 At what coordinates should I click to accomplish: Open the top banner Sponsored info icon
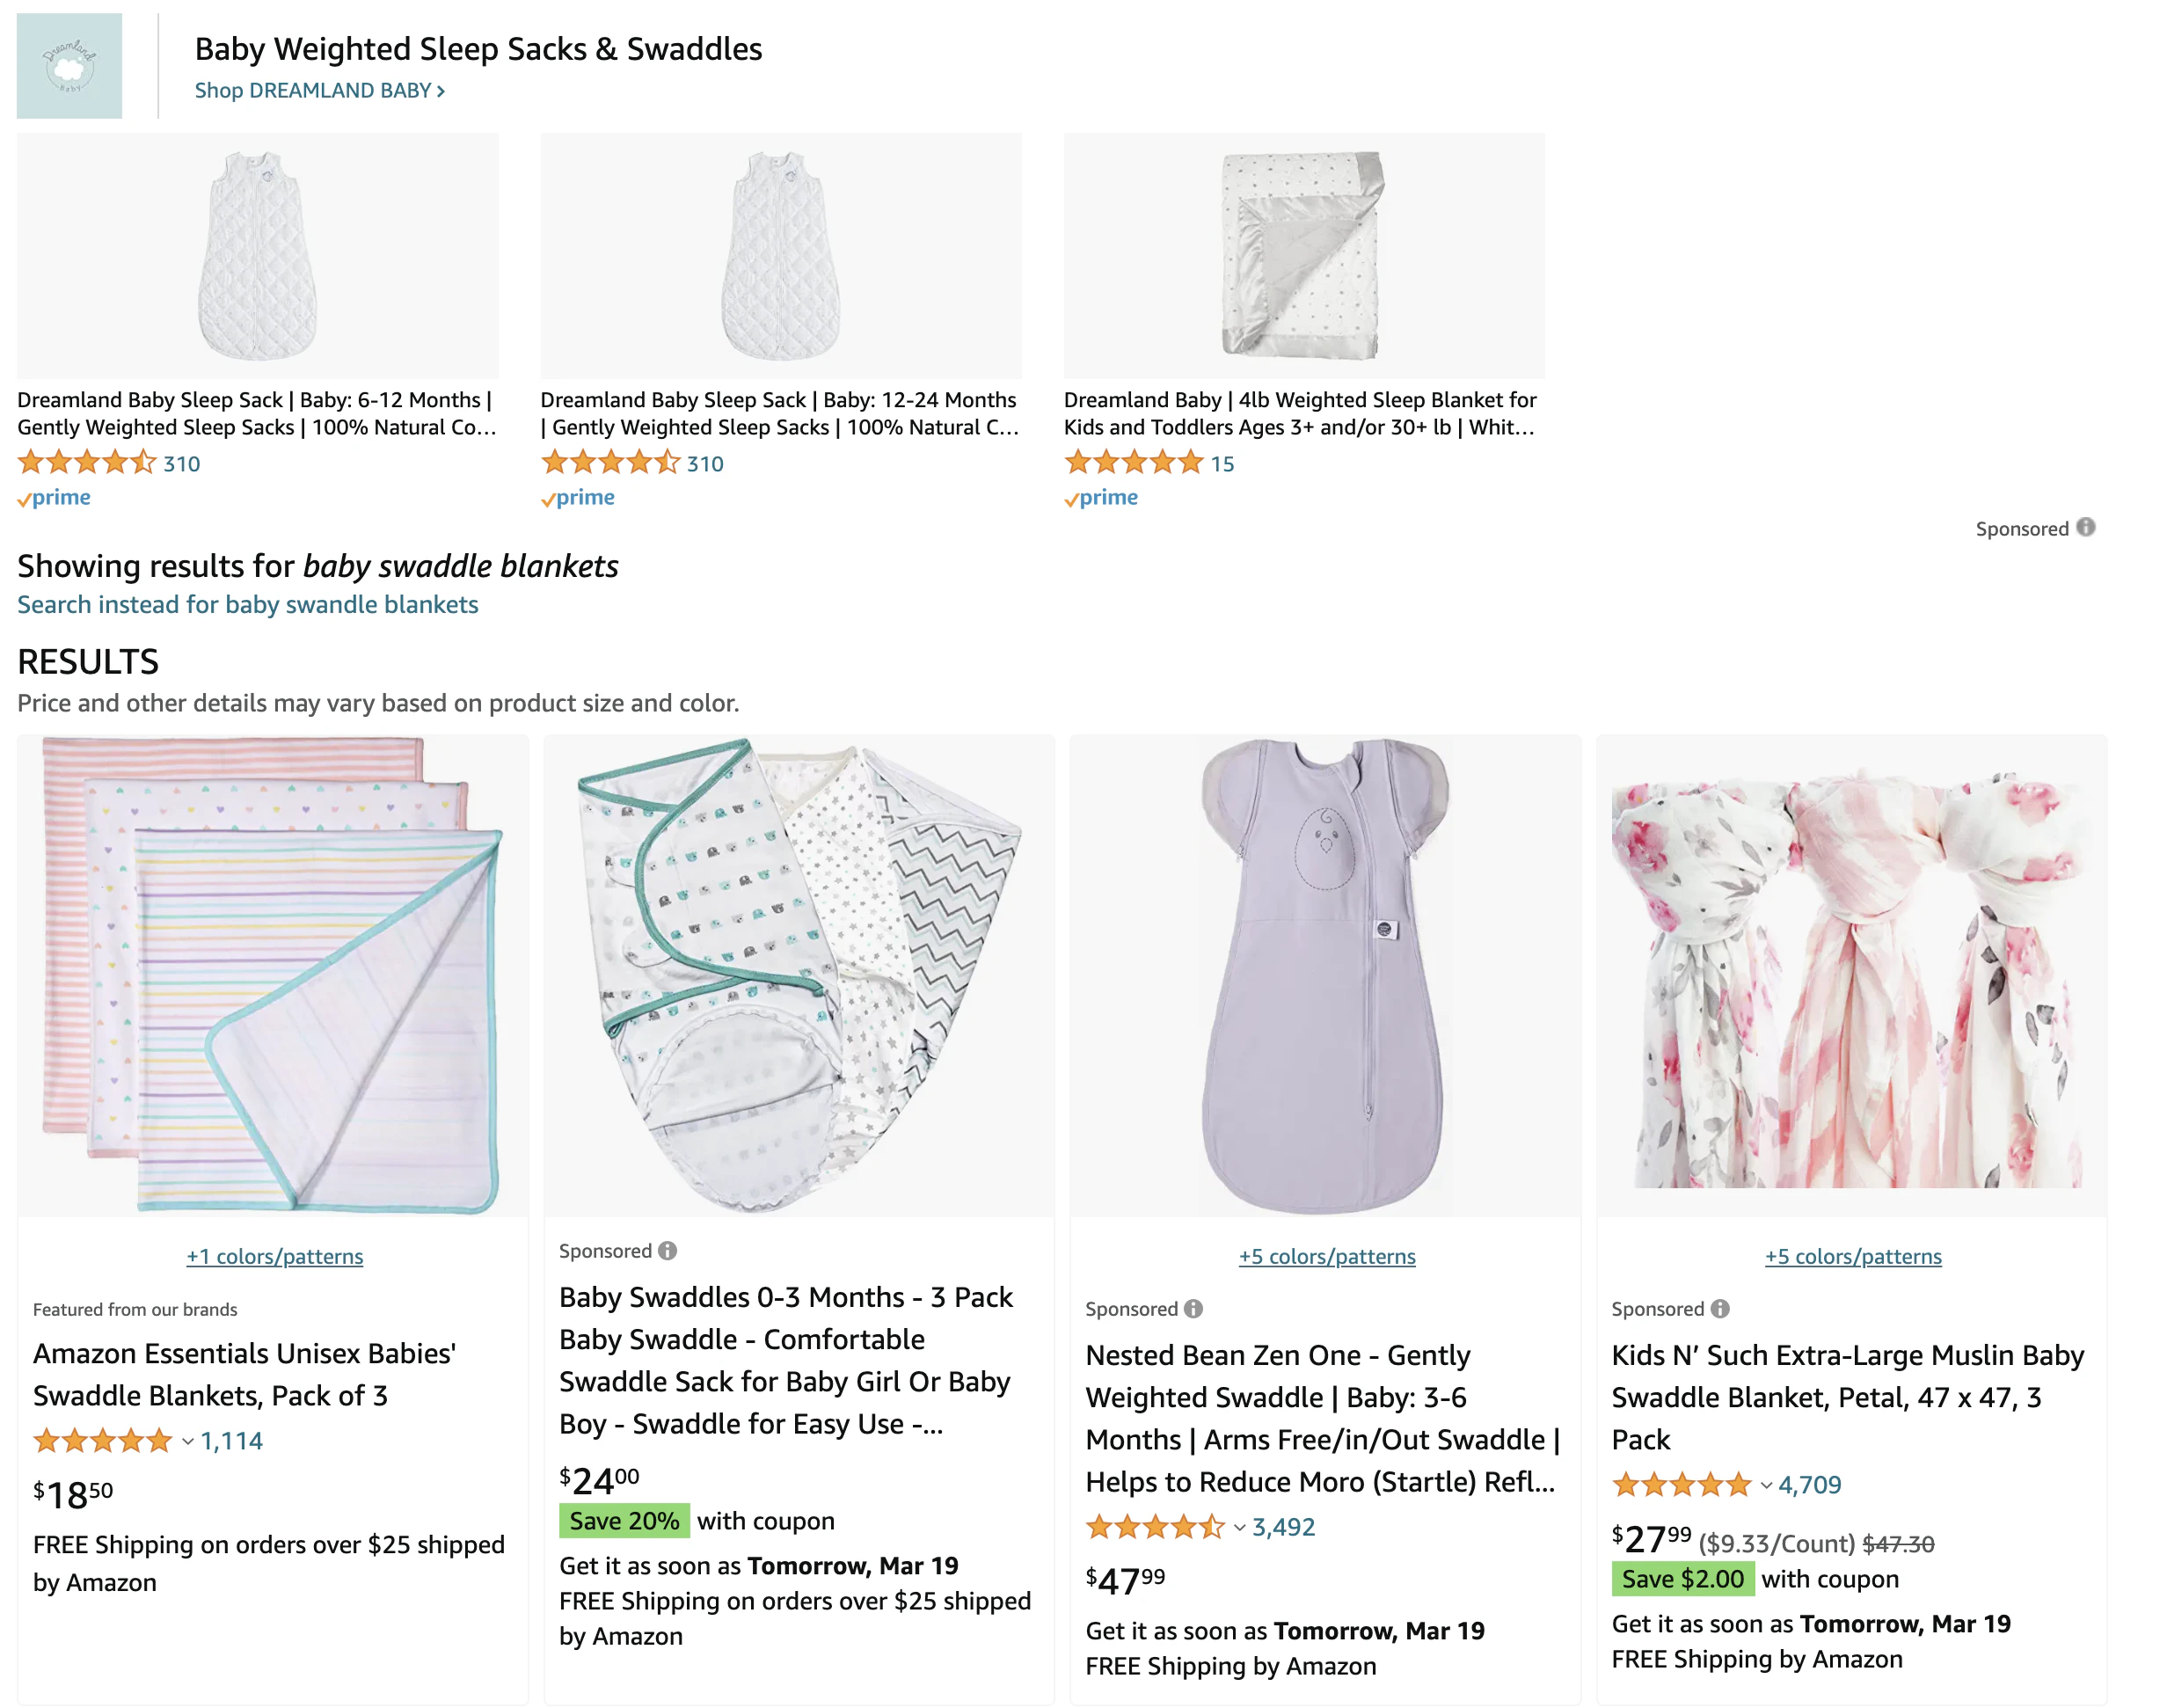2085,527
